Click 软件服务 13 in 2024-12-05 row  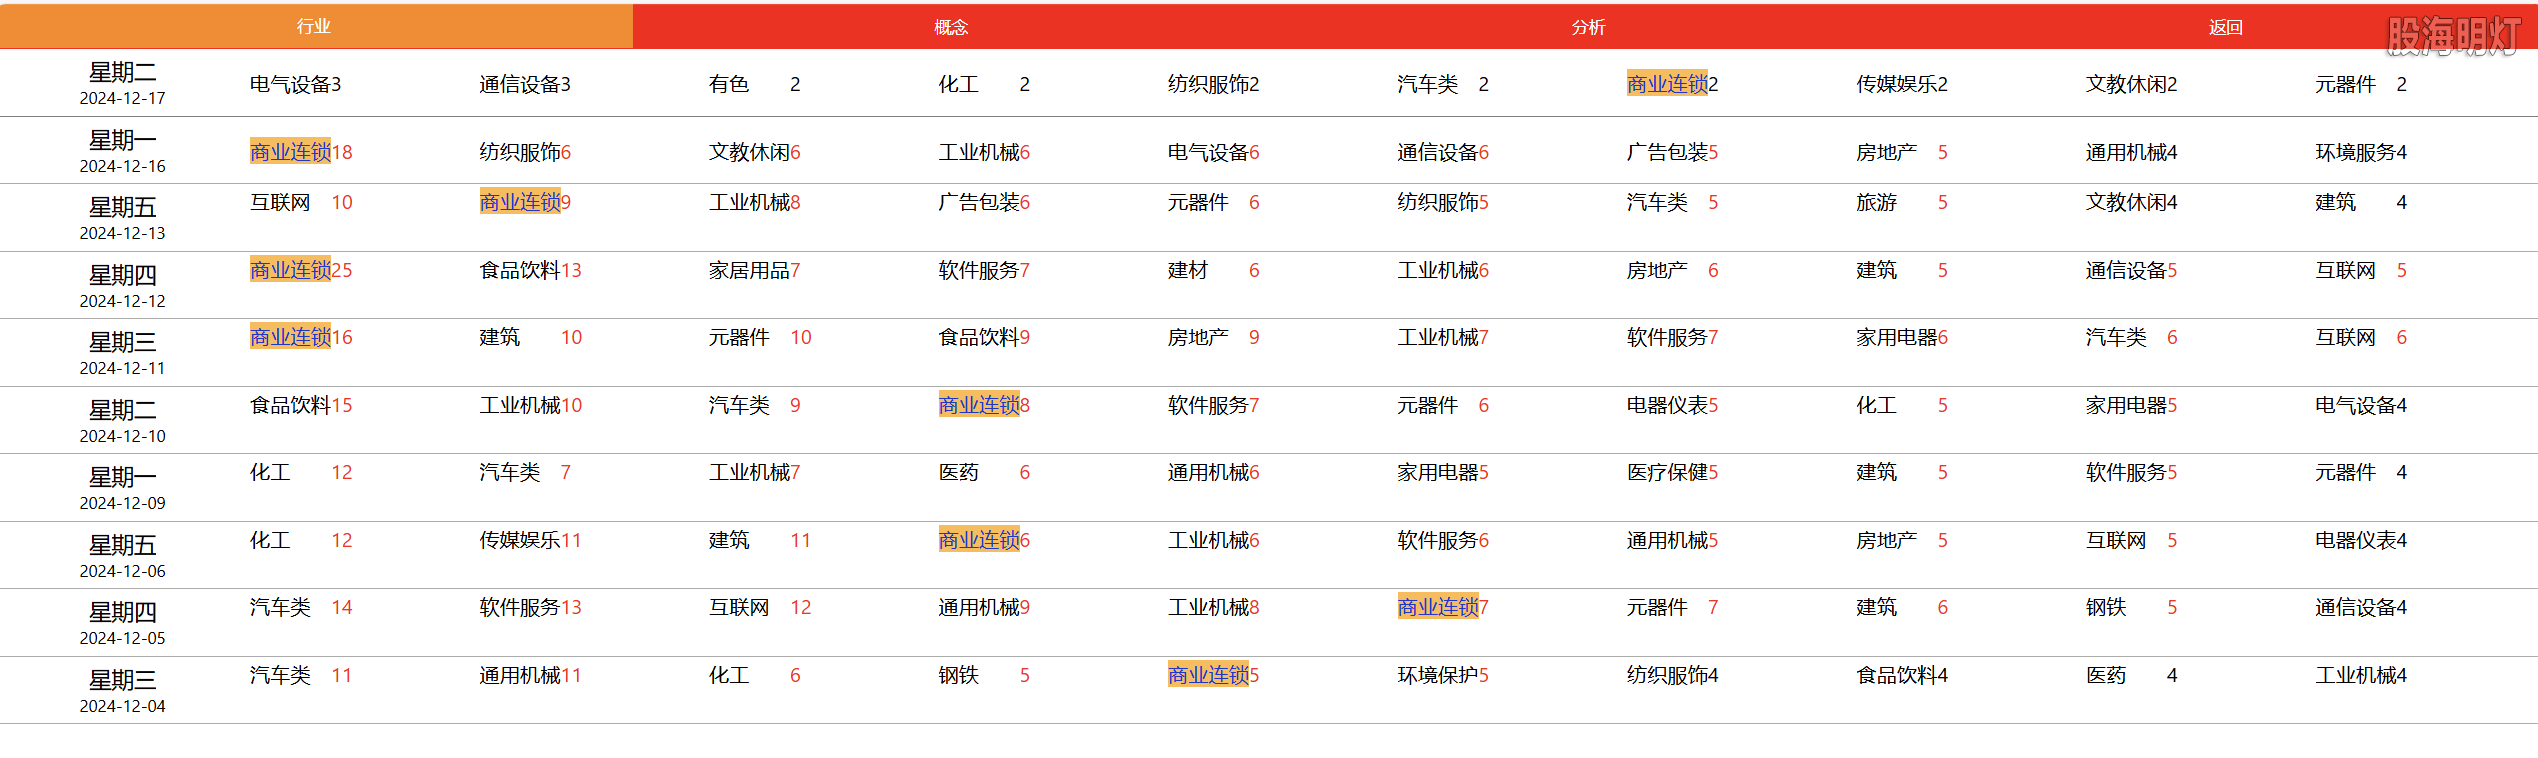pos(530,607)
